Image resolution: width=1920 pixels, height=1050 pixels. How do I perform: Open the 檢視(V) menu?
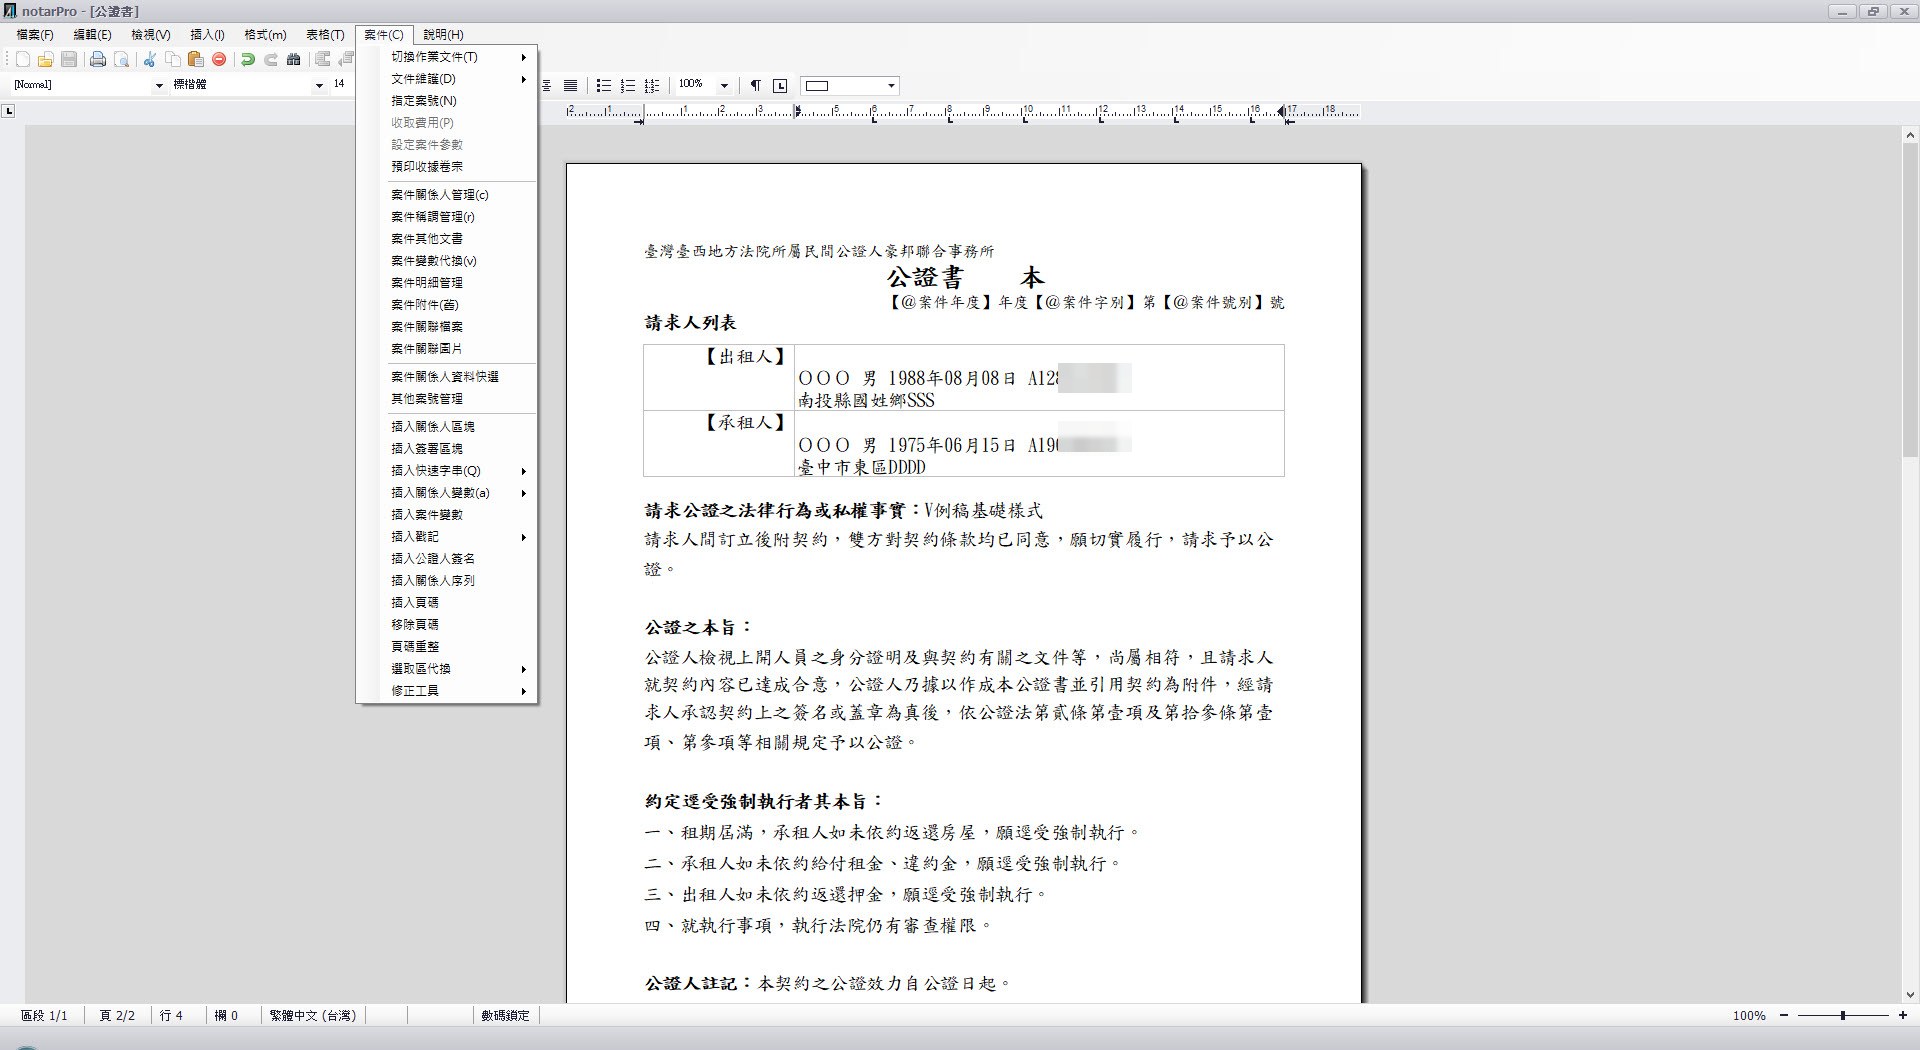click(150, 35)
